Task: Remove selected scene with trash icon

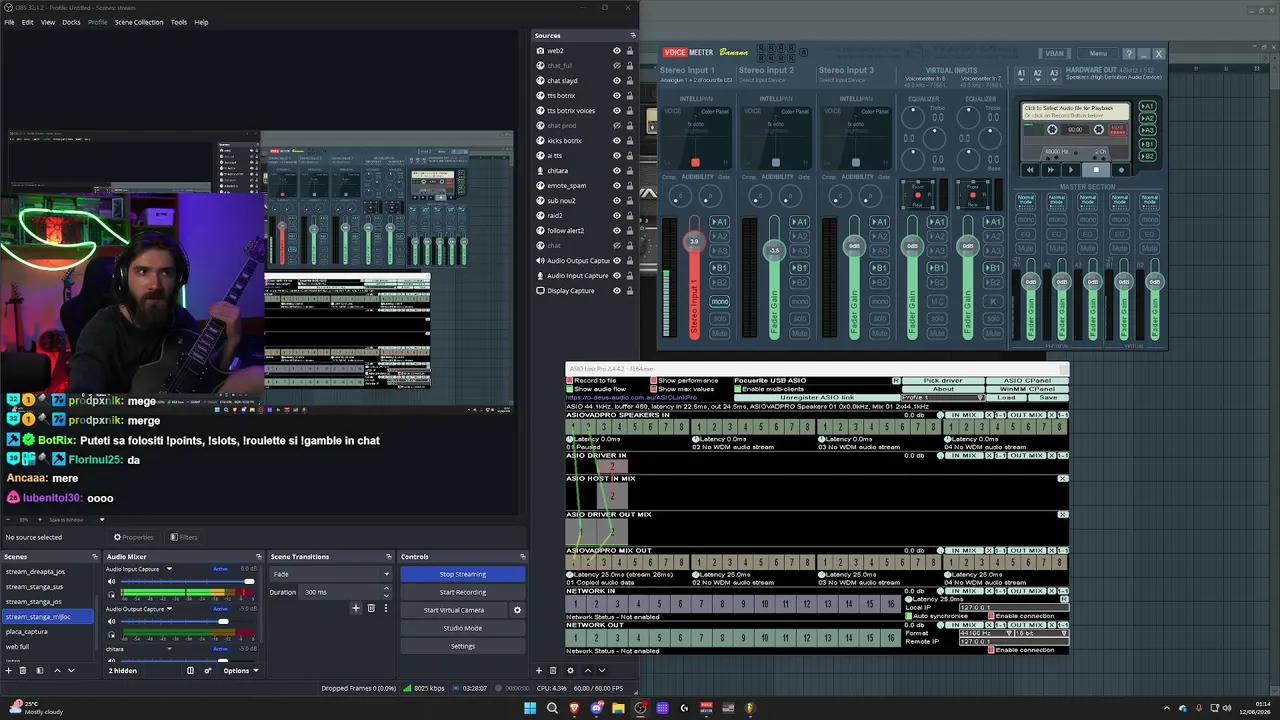Action: pos(23,670)
